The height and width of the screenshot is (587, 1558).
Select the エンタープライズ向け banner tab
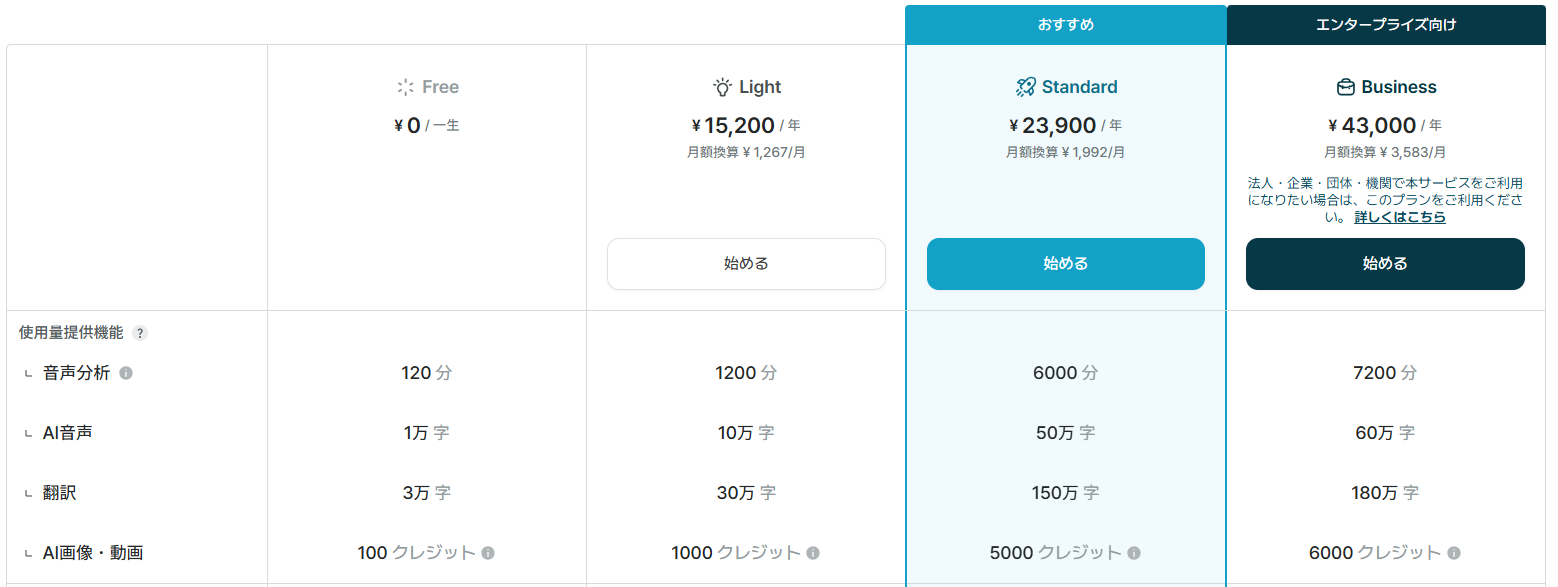tap(1386, 25)
